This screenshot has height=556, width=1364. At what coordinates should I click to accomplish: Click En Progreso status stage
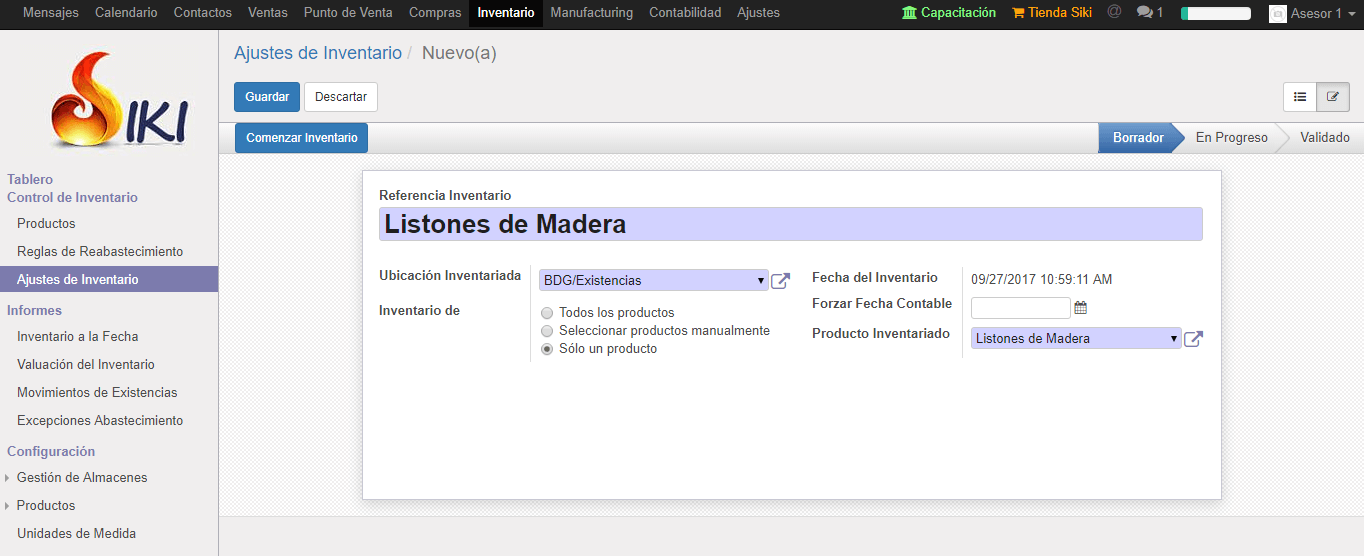(x=1231, y=138)
